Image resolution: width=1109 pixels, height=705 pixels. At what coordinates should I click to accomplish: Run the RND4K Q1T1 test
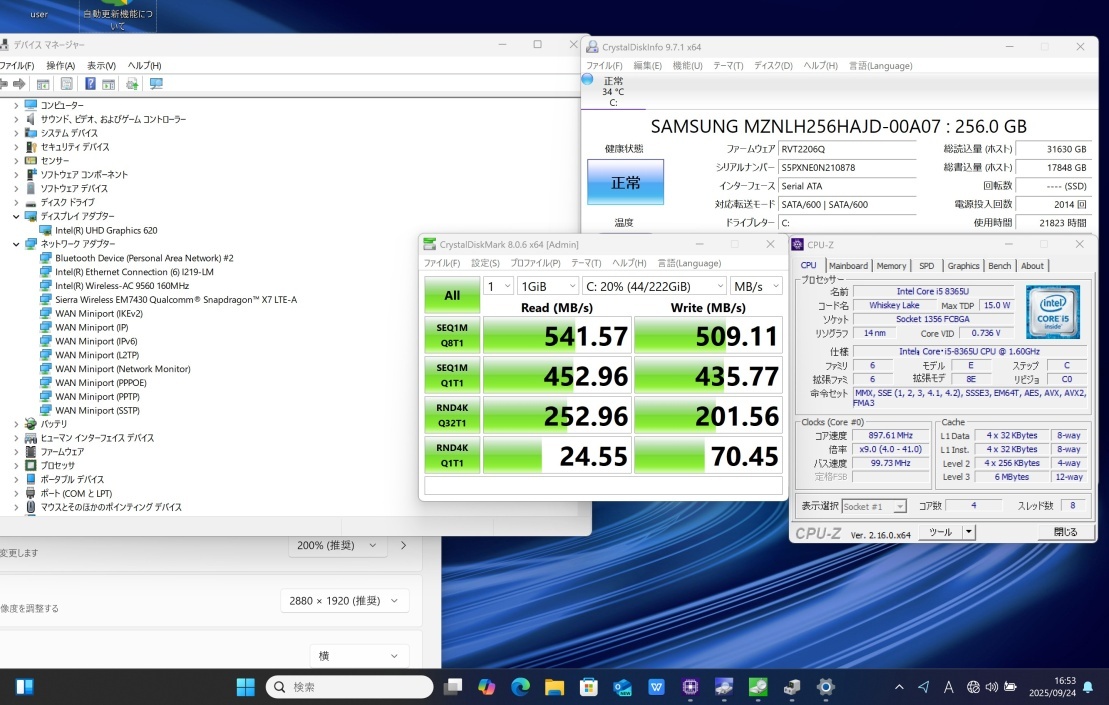pyautogui.click(x=452, y=455)
